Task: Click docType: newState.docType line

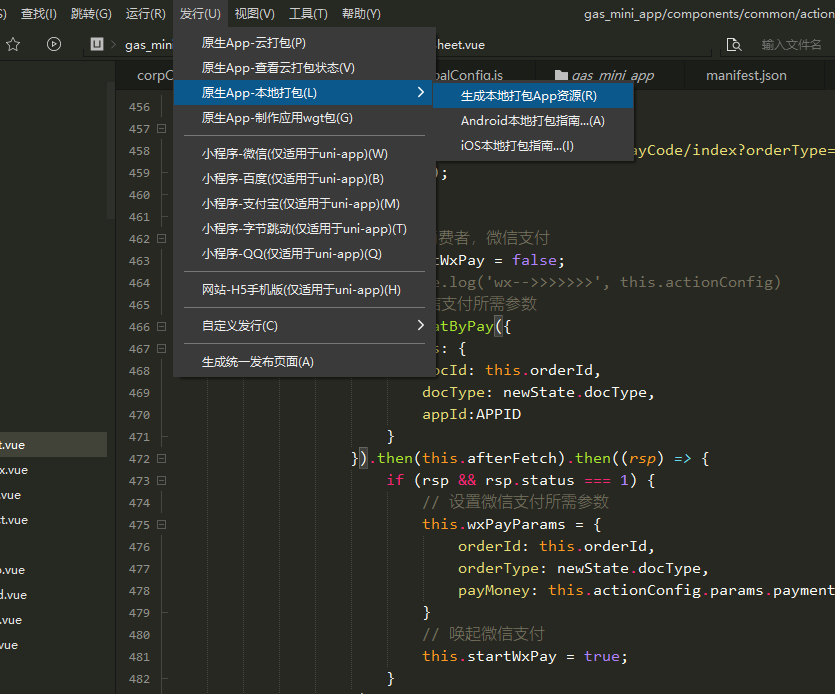Action: pyautogui.click(x=538, y=393)
